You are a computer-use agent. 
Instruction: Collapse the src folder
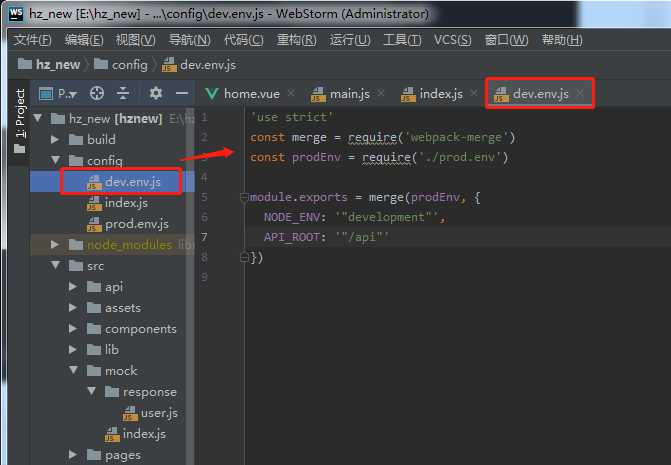pos(55,265)
